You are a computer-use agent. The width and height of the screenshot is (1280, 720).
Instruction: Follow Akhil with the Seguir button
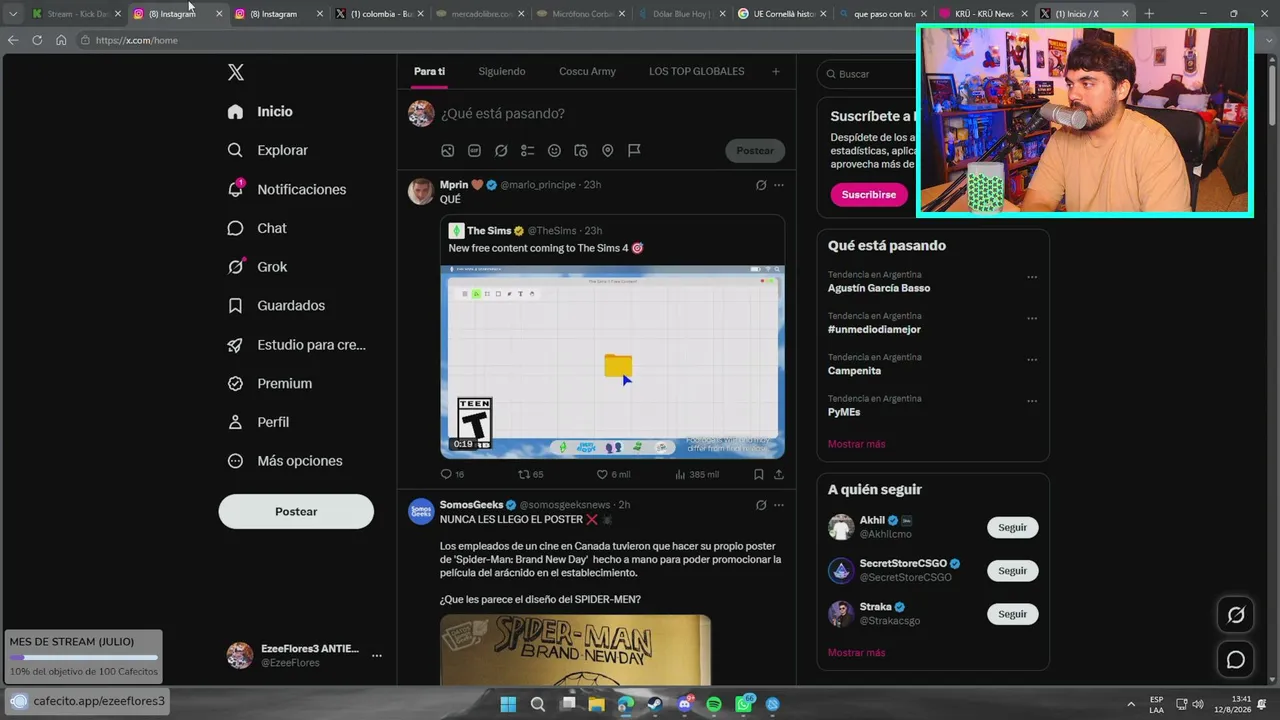(1012, 527)
